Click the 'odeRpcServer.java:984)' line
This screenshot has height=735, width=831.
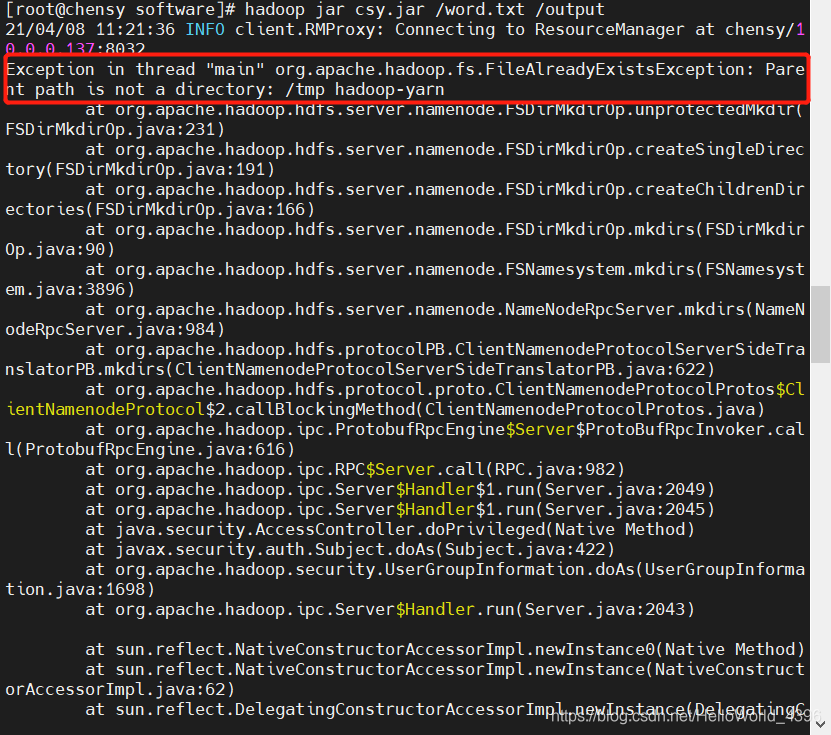115,330
